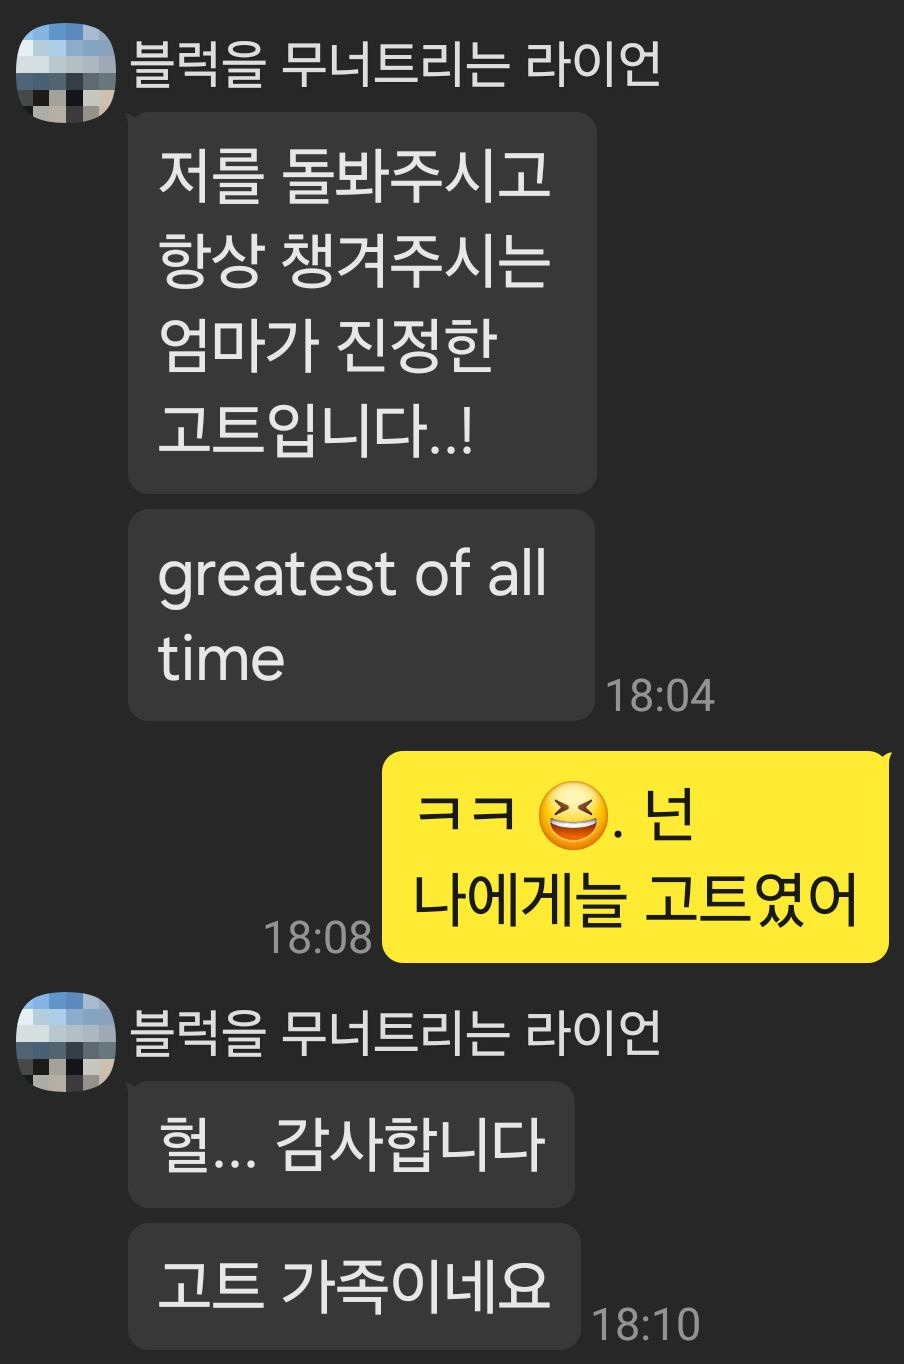
Task: Tap the 18:08 timestamp
Action: [x=317, y=938]
